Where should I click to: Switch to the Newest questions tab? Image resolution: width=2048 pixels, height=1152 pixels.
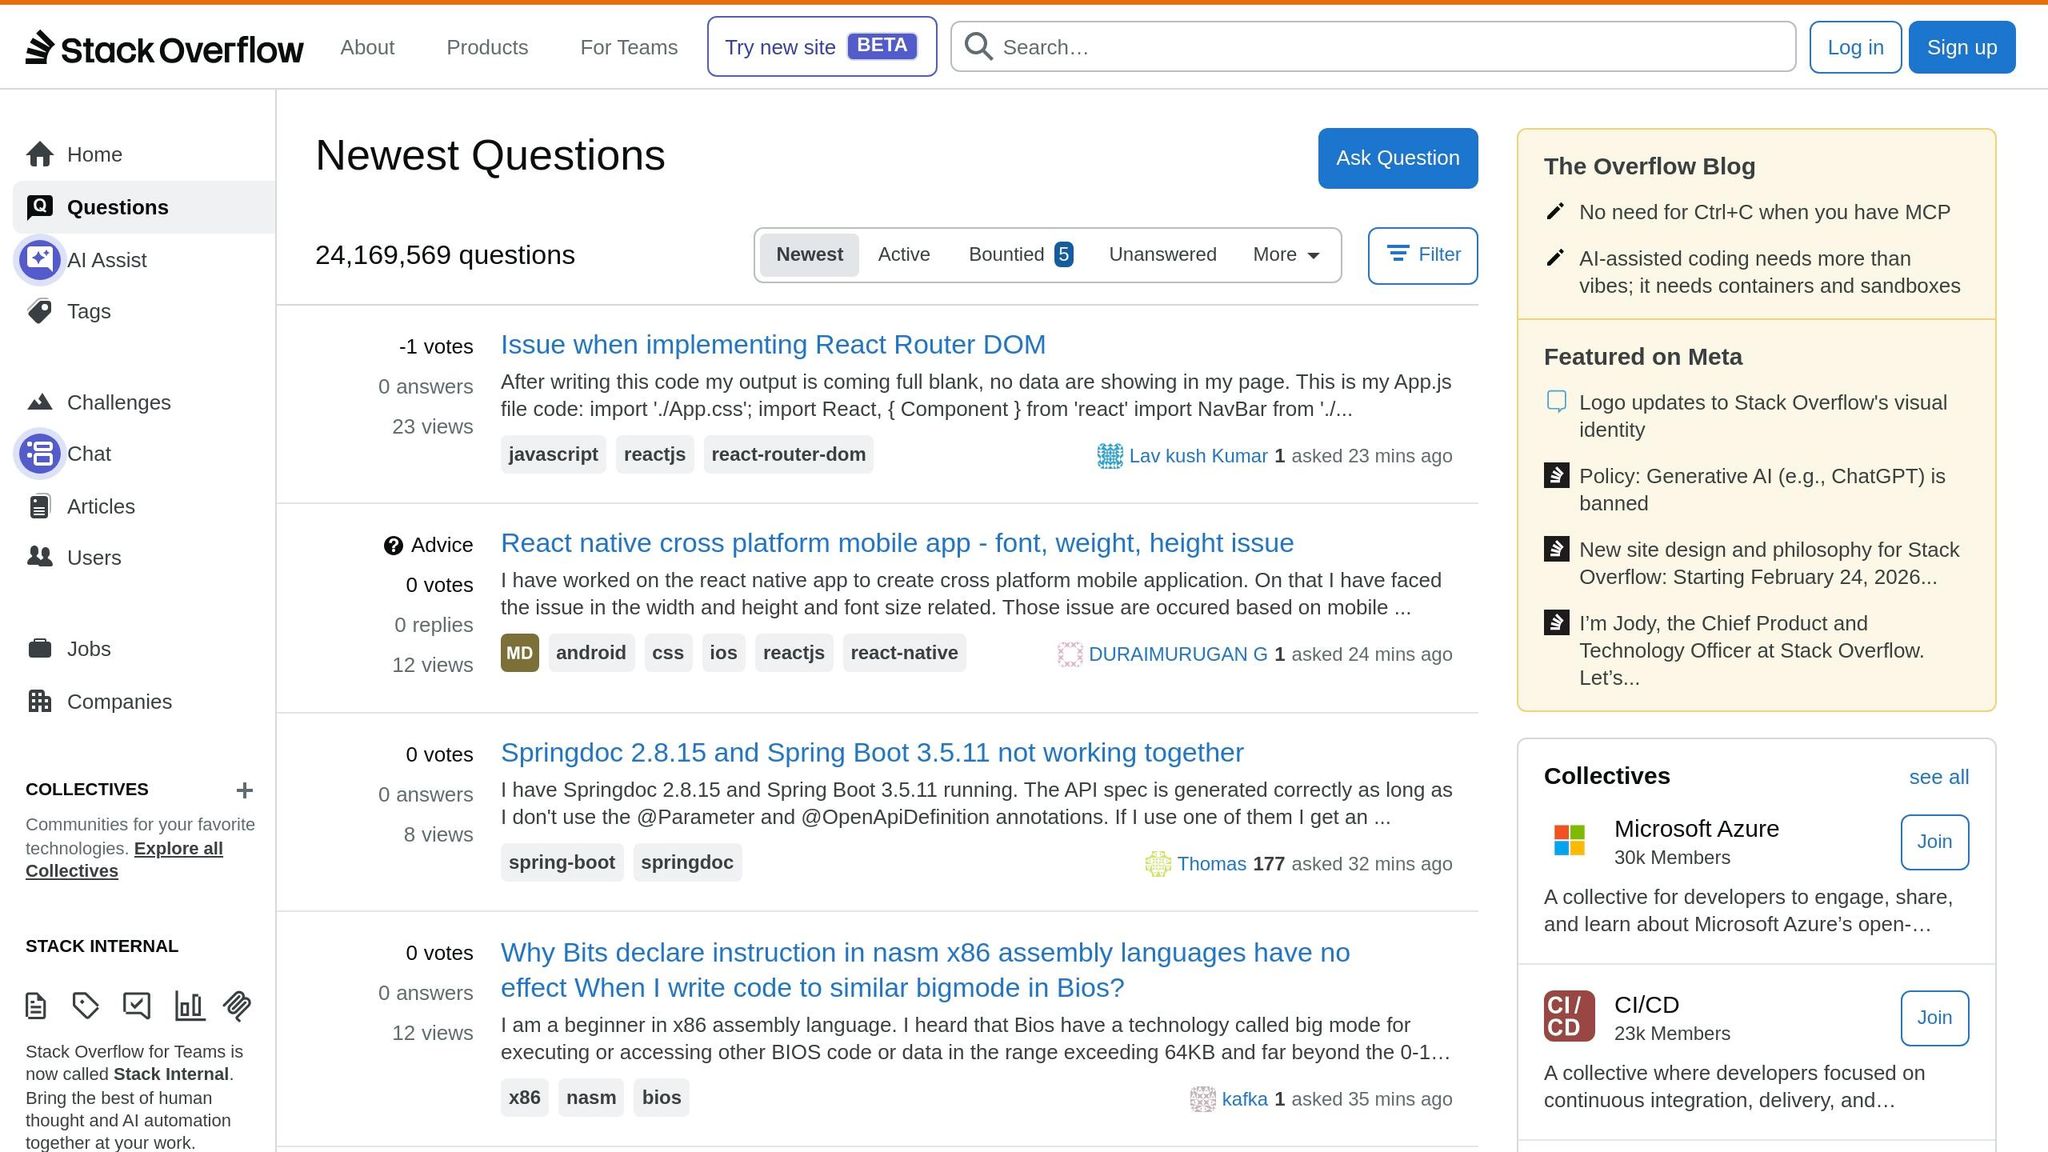pyautogui.click(x=809, y=254)
